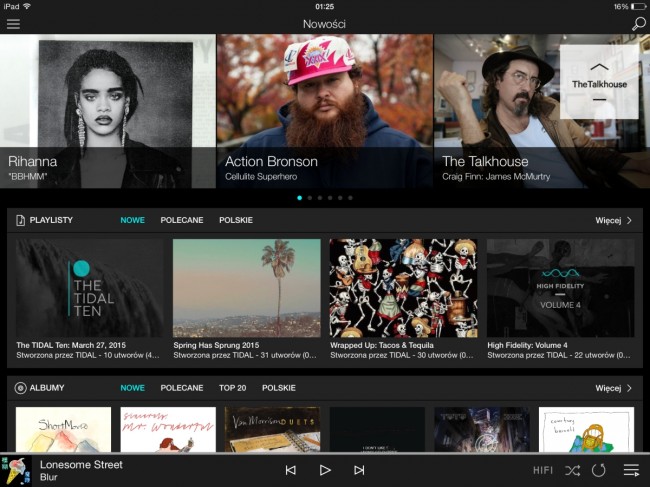The height and width of the screenshot is (487, 650).
Task: Tap the battery indicator in status bar
Action: [638, 7]
